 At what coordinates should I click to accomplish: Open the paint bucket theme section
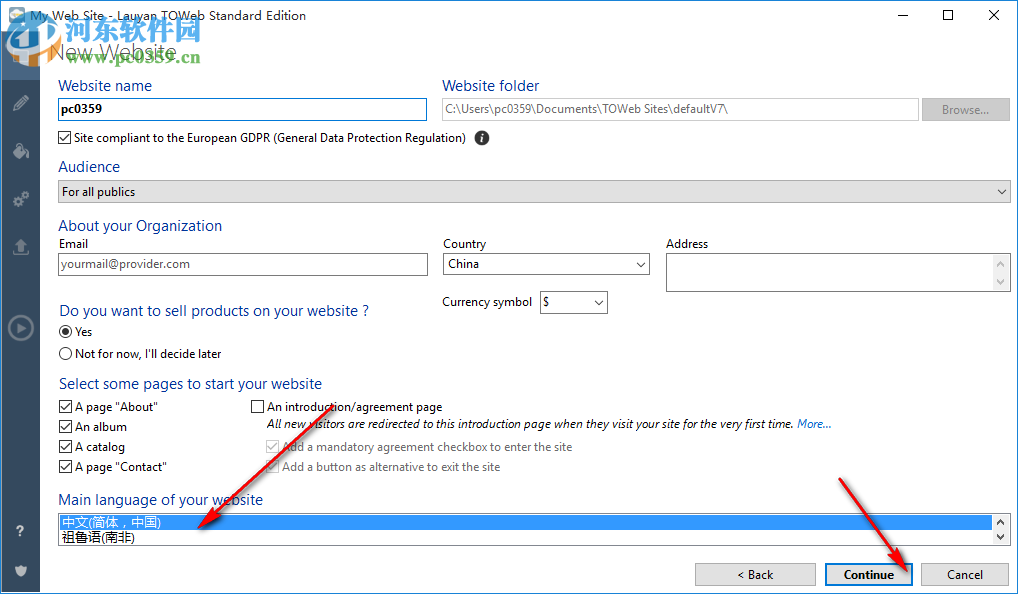[x=20, y=151]
